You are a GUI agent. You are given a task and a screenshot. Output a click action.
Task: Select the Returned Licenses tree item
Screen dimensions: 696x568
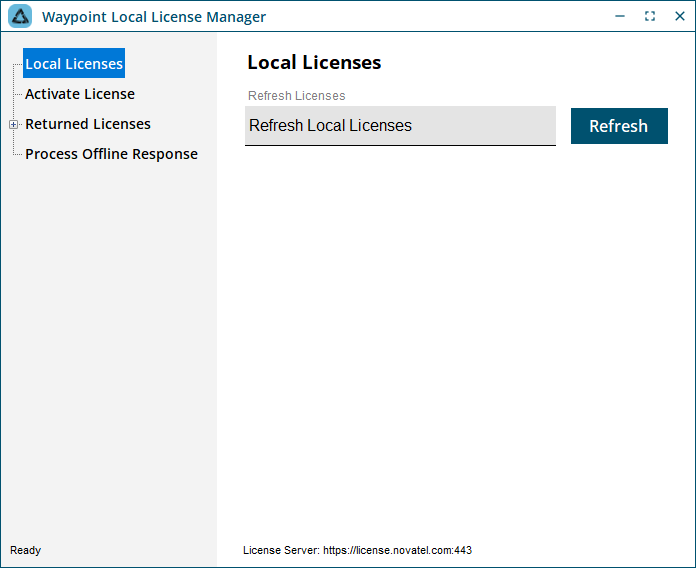88,124
